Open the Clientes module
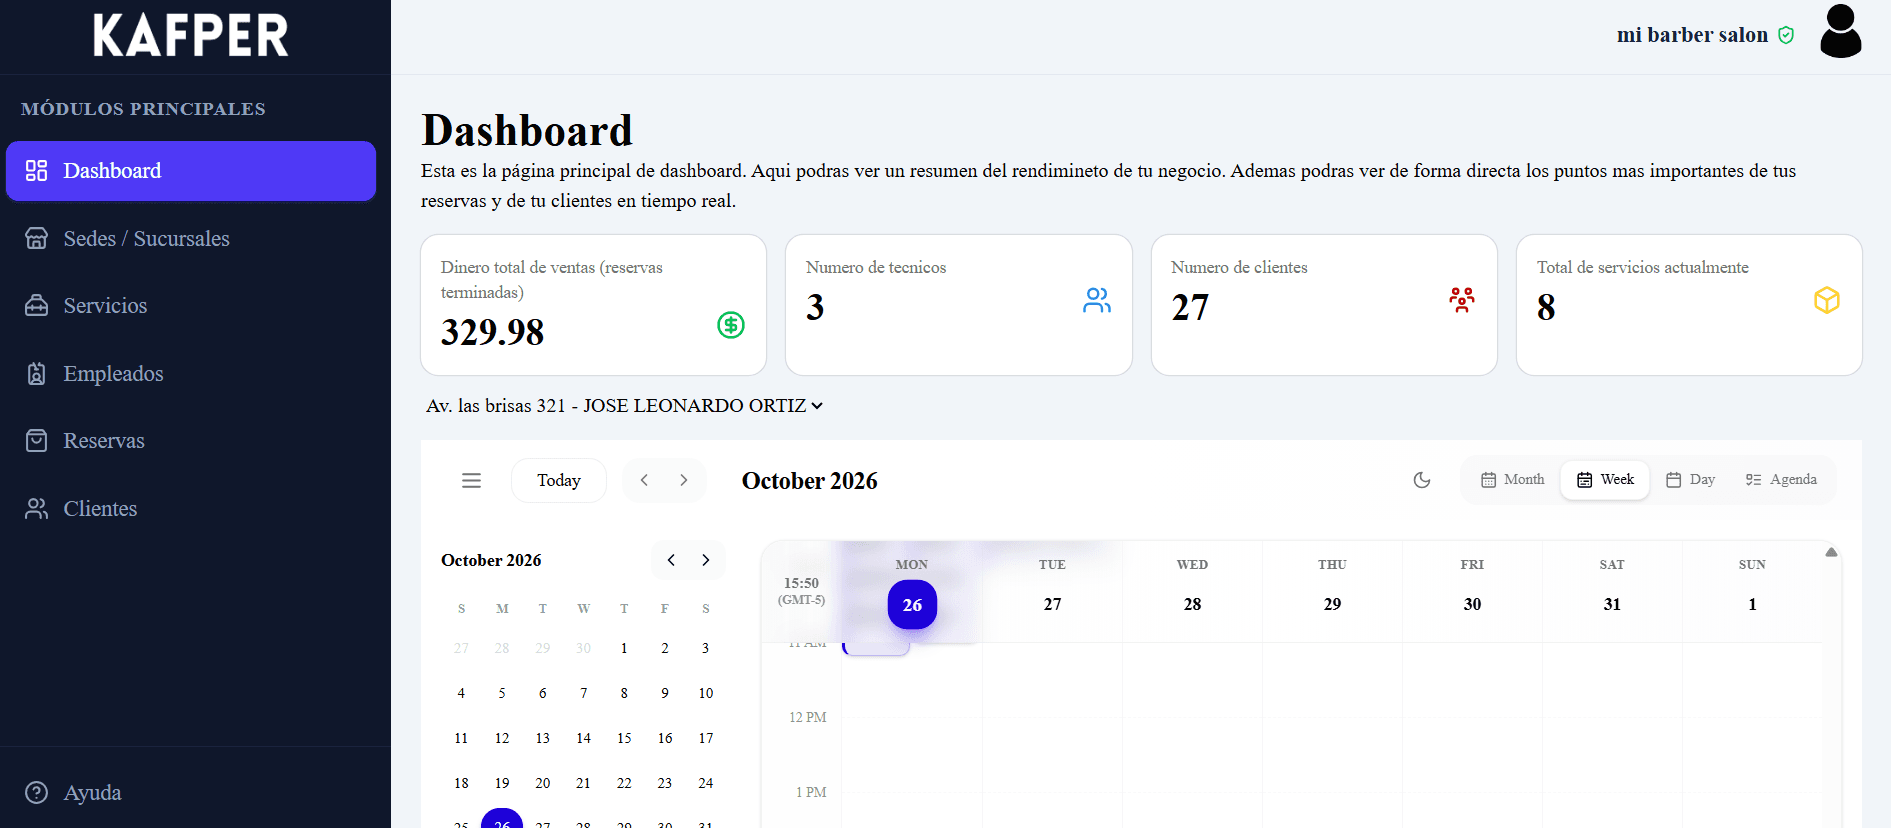Image resolution: width=1891 pixels, height=828 pixels. tap(191, 508)
